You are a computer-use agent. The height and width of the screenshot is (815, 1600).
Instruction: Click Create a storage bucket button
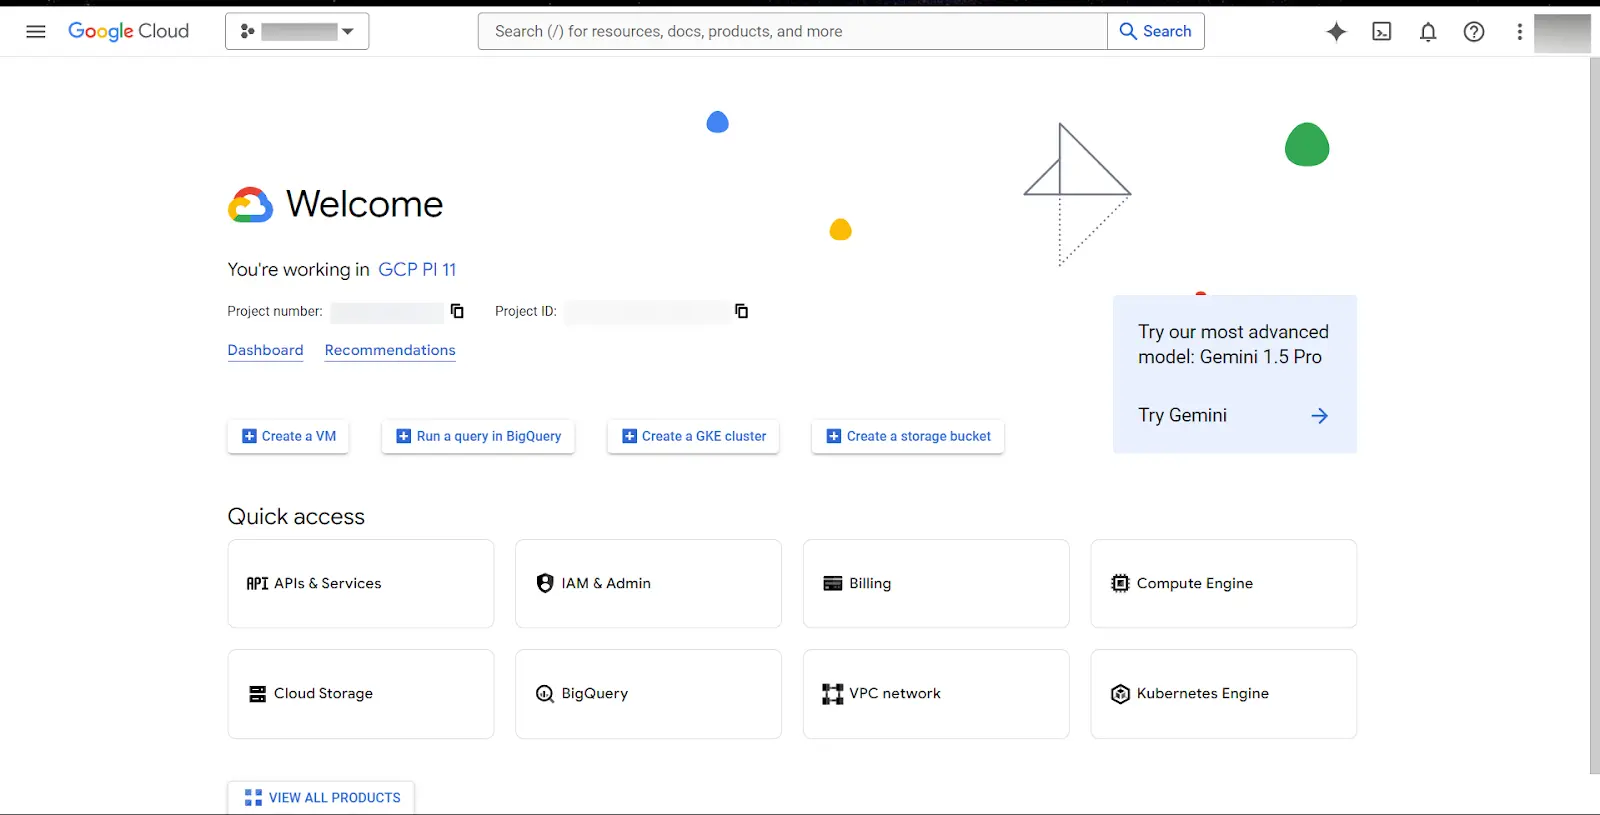tap(908, 436)
